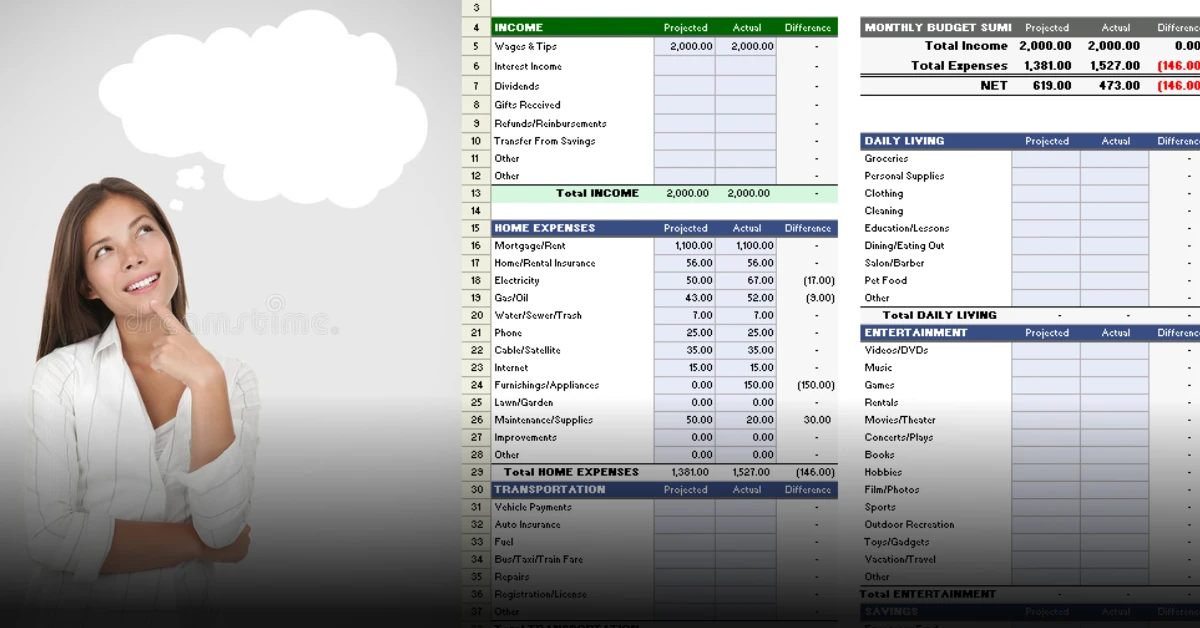This screenshot has height=628, width=1200.
Task: Click the NET value of 619.00
Action: pos(1046,85)
